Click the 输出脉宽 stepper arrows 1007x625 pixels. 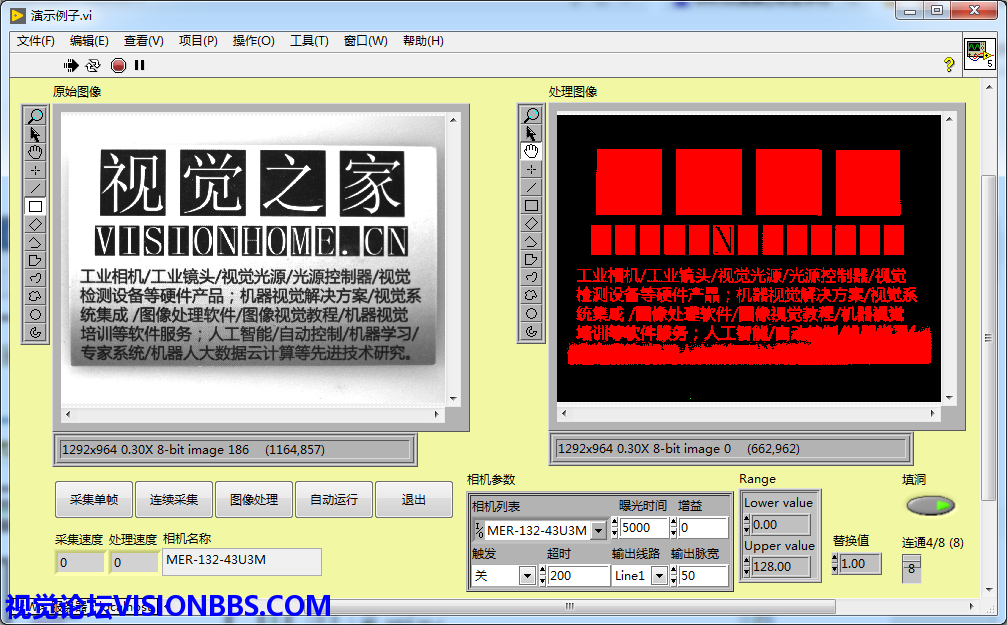674,576
